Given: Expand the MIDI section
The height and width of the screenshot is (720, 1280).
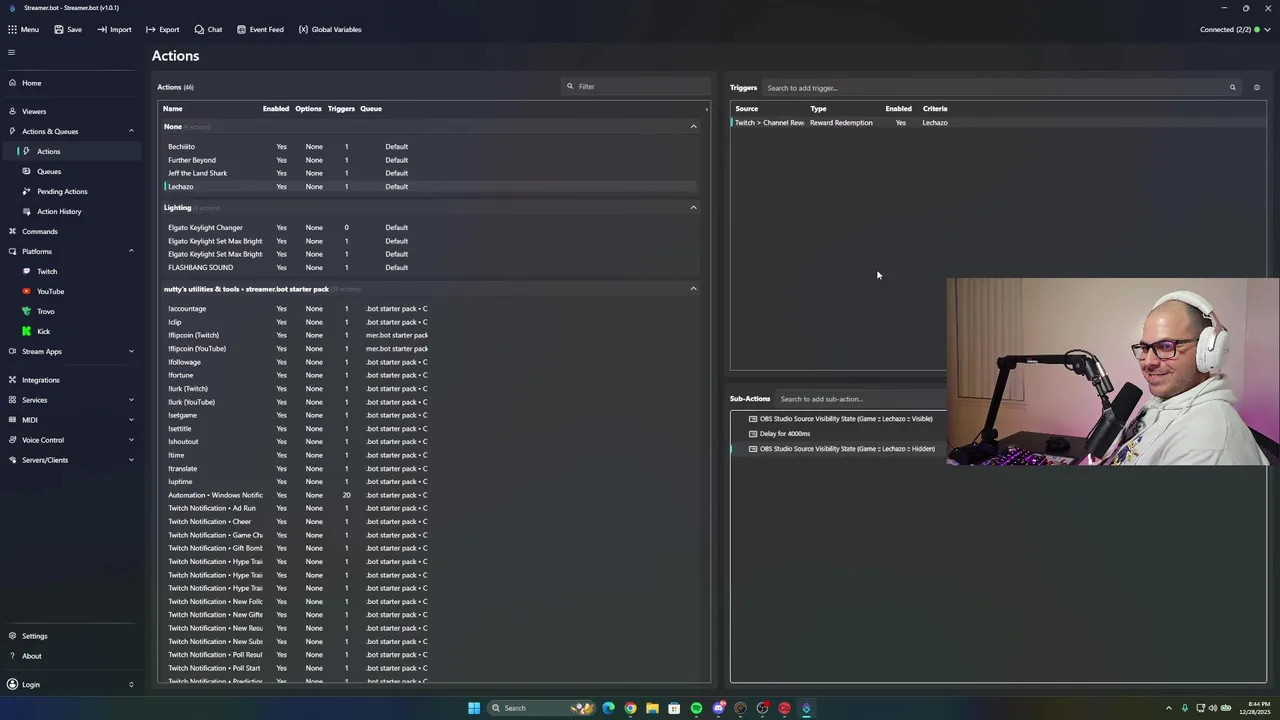Looking at the screenshot, I should (131, 420).
